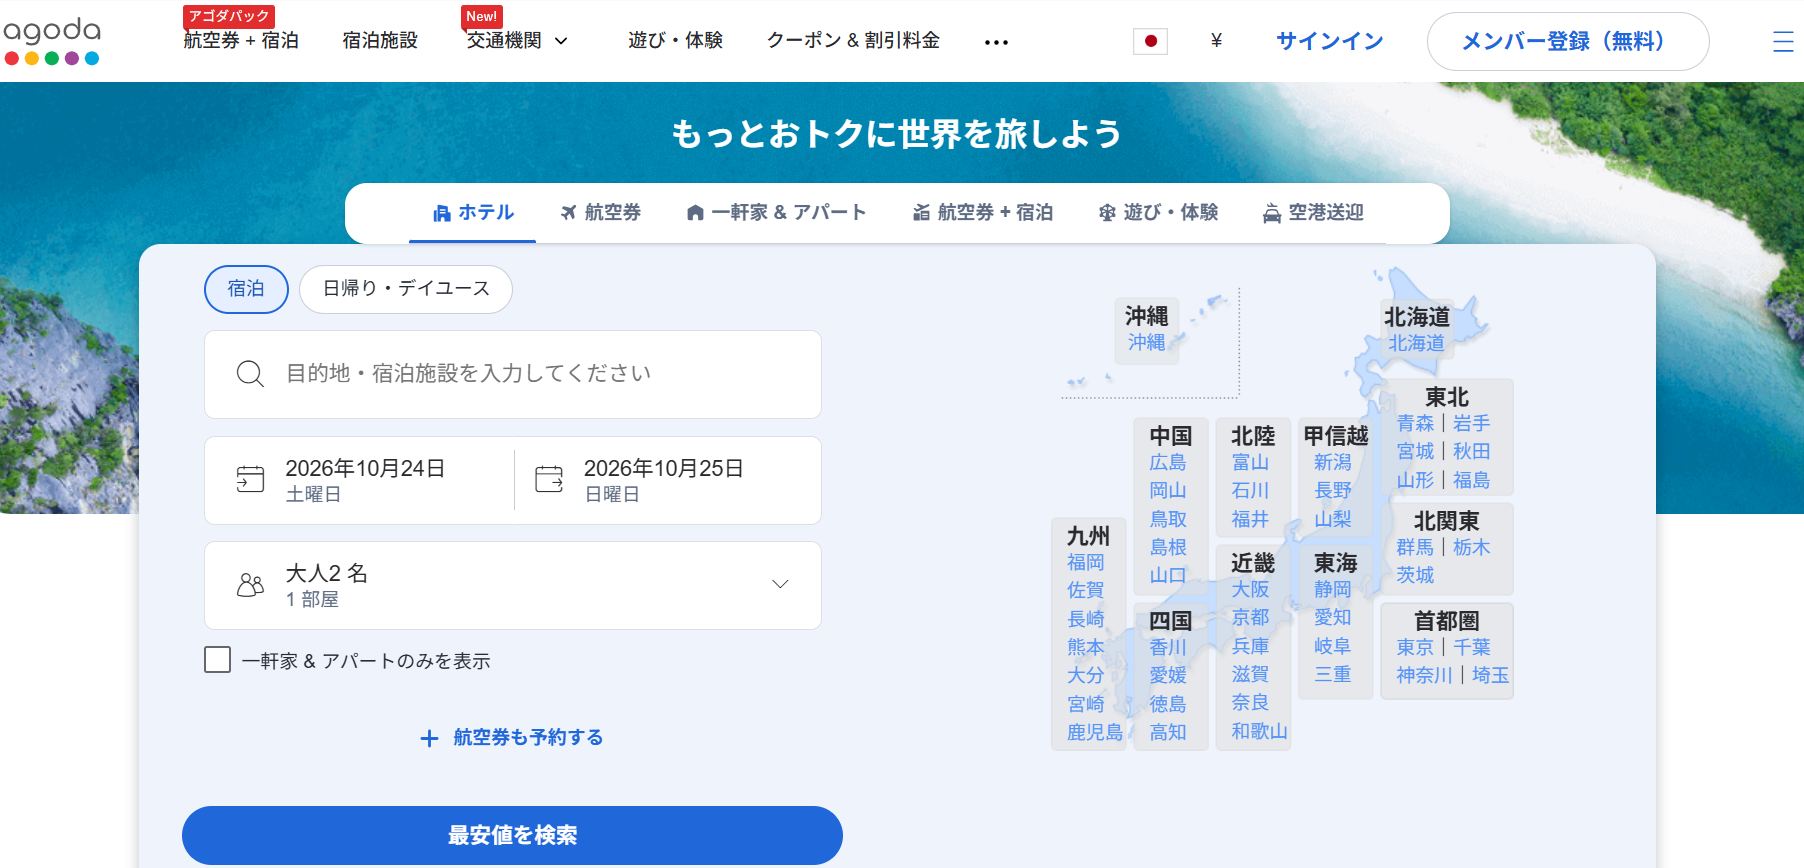Choose 宮城 in the 東北 region
The image size is (1804, 868).
pos(1415,452)
